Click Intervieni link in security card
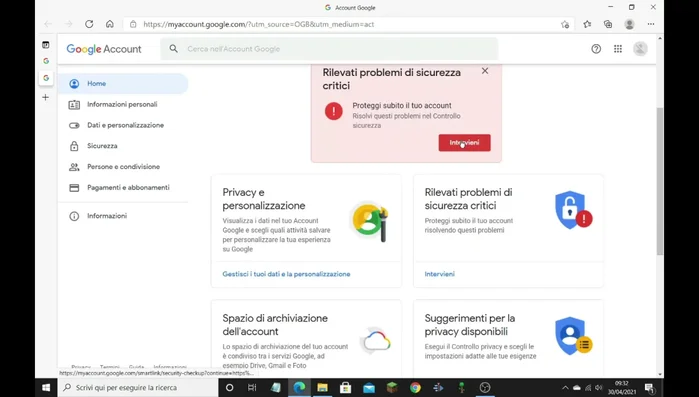 (x=440, y=274)
